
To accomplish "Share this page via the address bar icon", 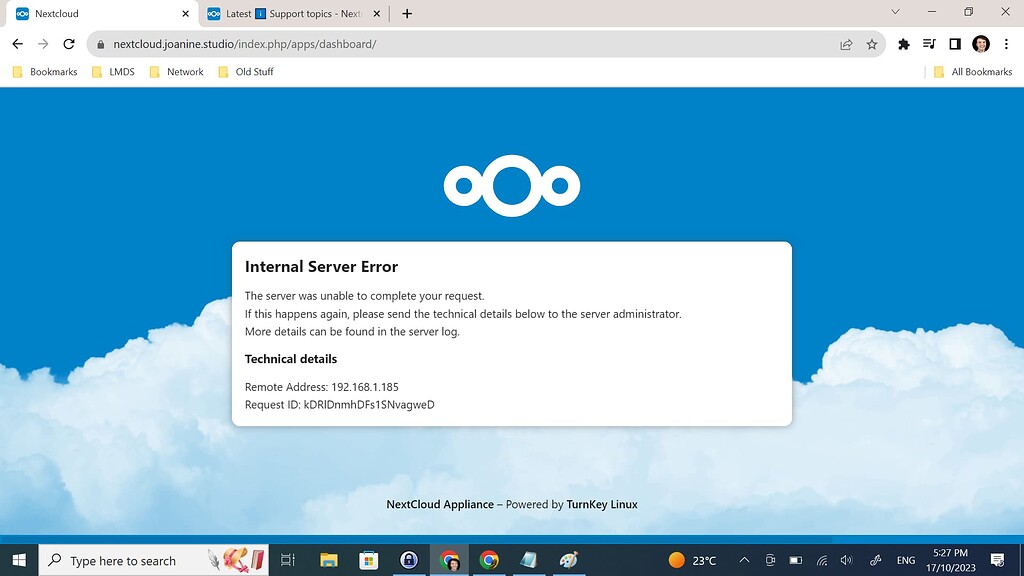I will [846, 44].
